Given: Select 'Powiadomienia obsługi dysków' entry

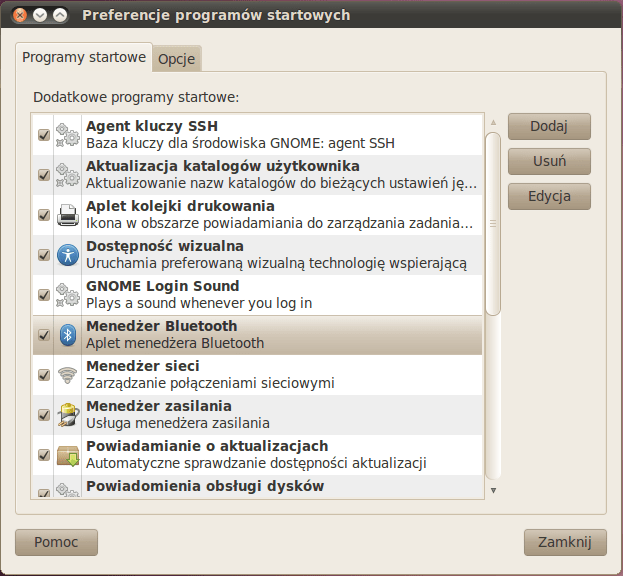Looking at the screenshot, I should pos(205,486).
